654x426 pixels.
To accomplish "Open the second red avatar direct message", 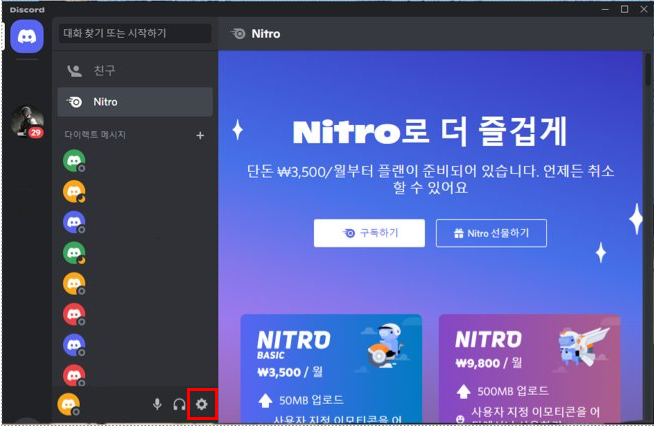I will (x=74, y=376).
